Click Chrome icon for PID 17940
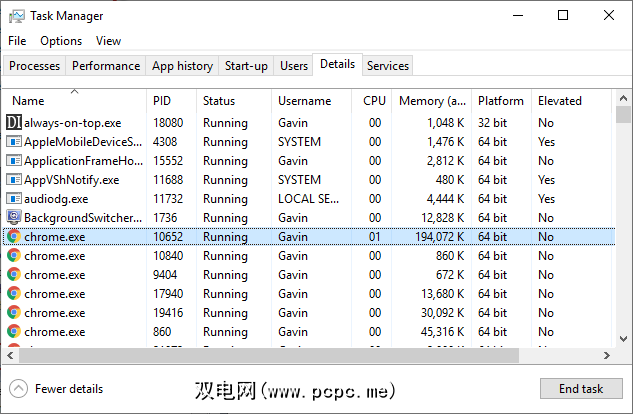This screenshot has height=414, width=633. pyautogui.click(x=14, y=294)
